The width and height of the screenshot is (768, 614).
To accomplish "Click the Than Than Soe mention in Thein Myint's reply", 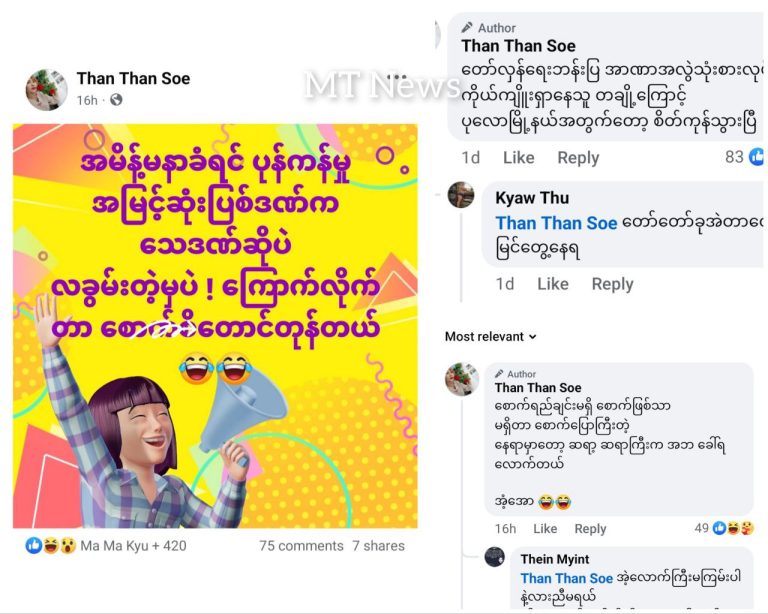I will click(x=566, y=578).
